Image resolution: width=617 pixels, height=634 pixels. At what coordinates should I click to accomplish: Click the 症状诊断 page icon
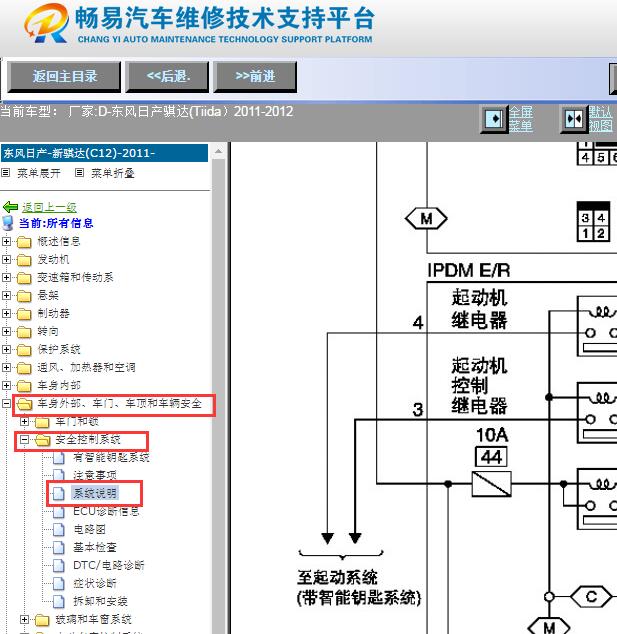(x=59, y=583)
